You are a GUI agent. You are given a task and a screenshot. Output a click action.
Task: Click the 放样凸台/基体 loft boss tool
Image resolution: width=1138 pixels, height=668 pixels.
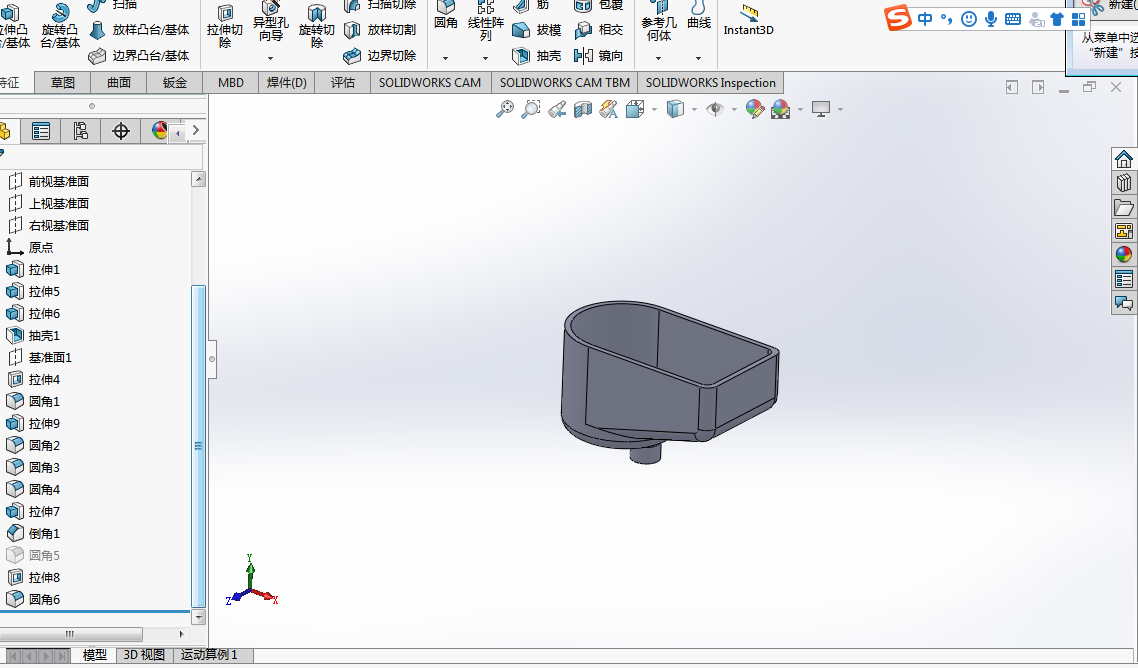pos(139,30)
